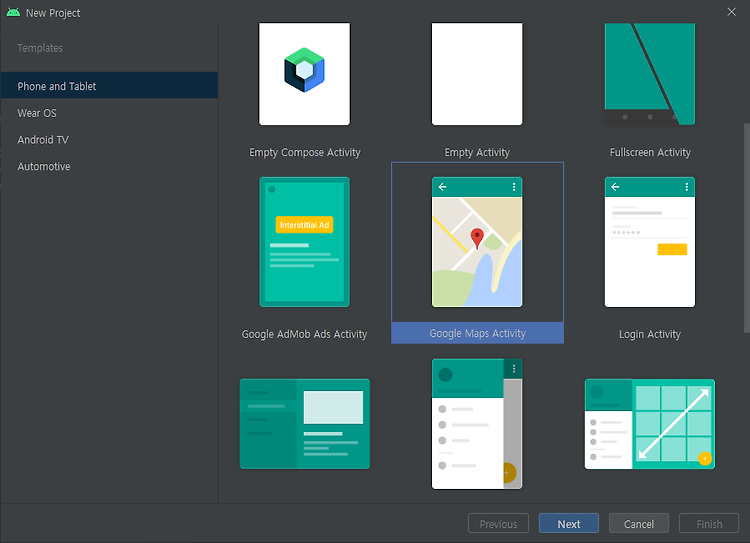Click the Google Maps Activity label

[x=477, y=333]
